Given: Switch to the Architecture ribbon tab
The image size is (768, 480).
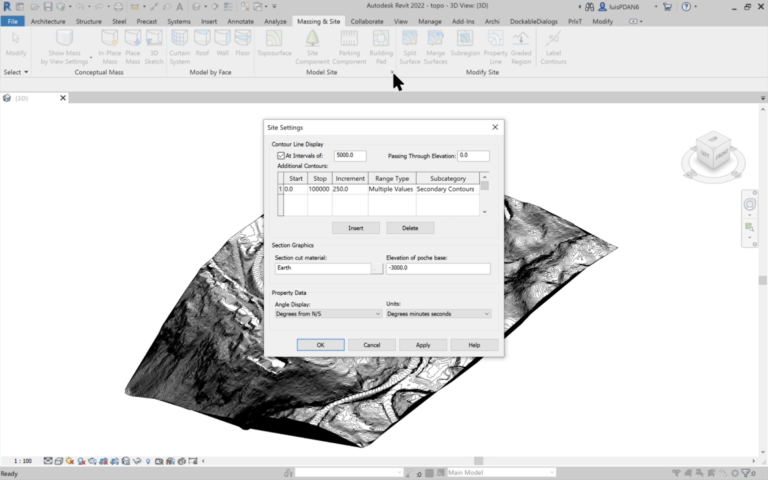Looking at the screenshot, I should point(48,21).
